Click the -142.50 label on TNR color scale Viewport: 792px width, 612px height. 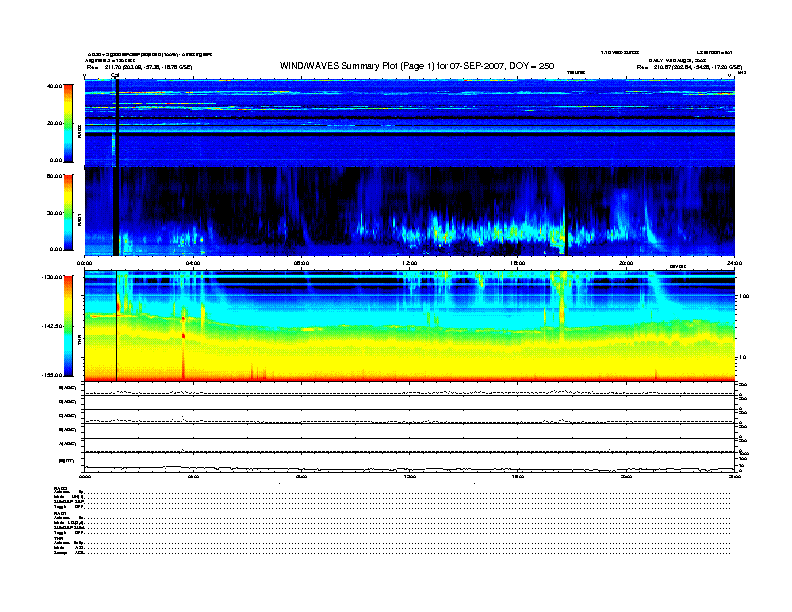point(53,326)
